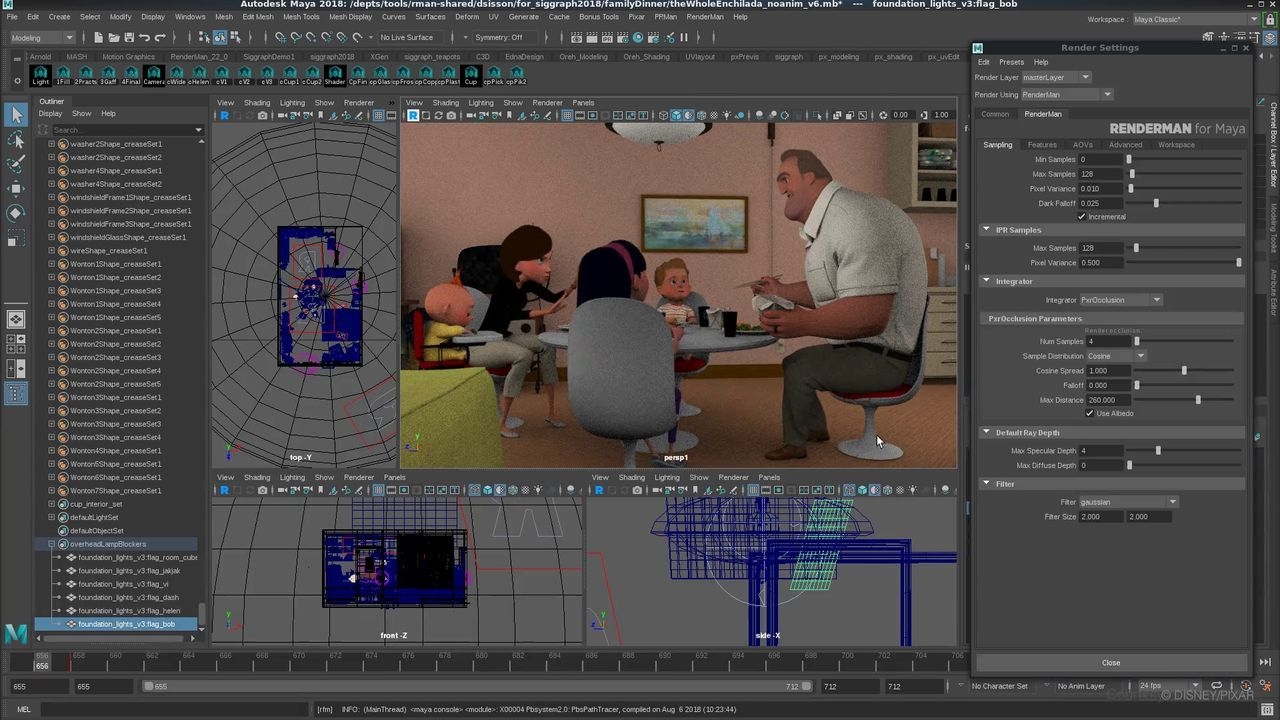
Task: Click the Camera shelf icon
Action: [154, 75]
